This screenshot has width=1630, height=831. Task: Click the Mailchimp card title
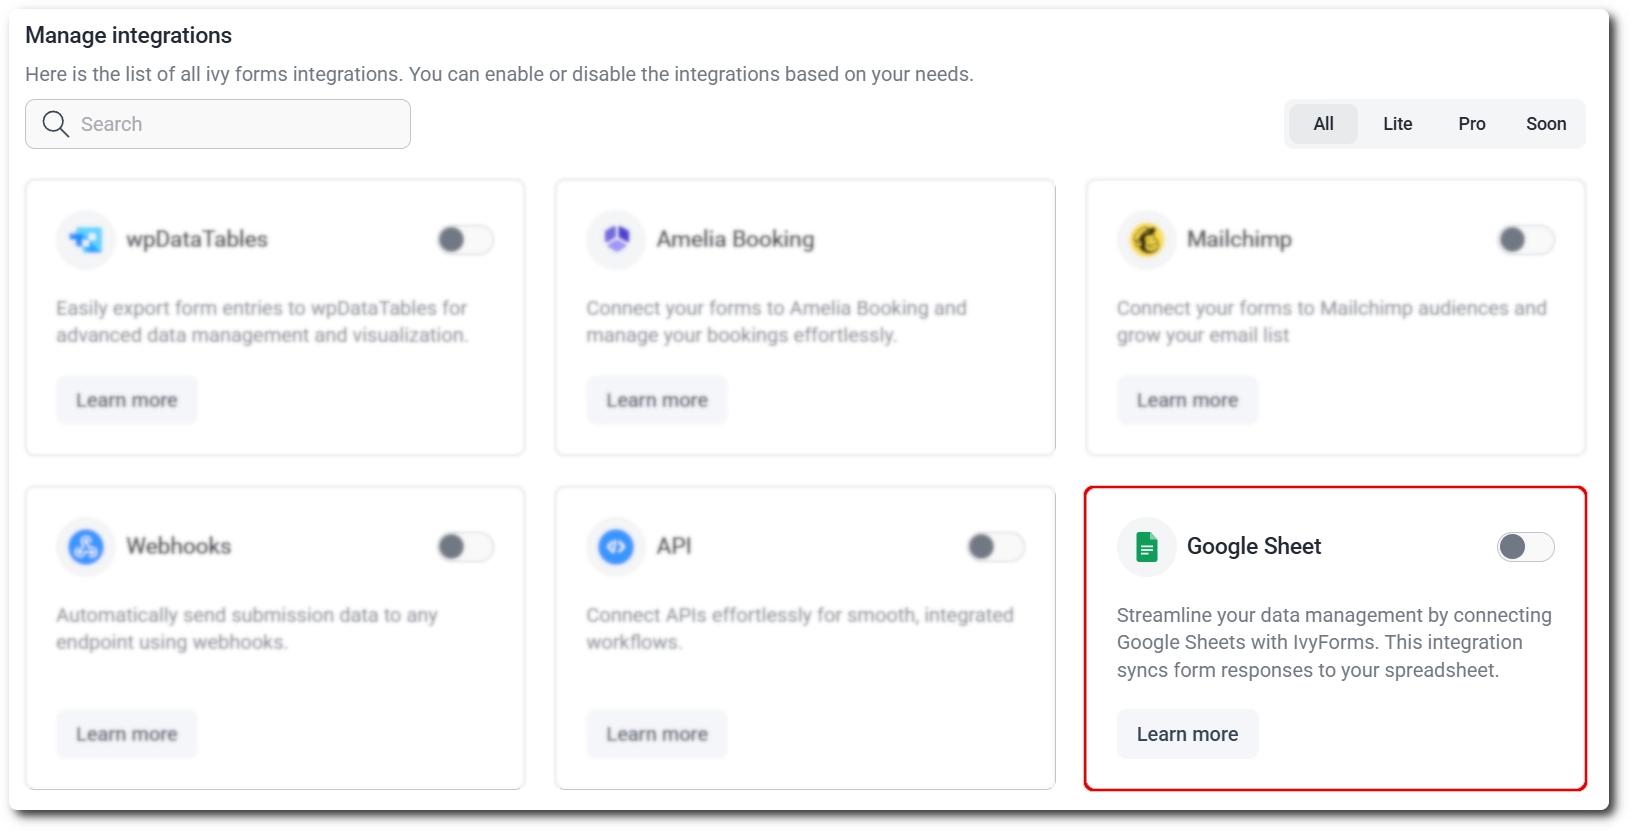(1239, 240)
